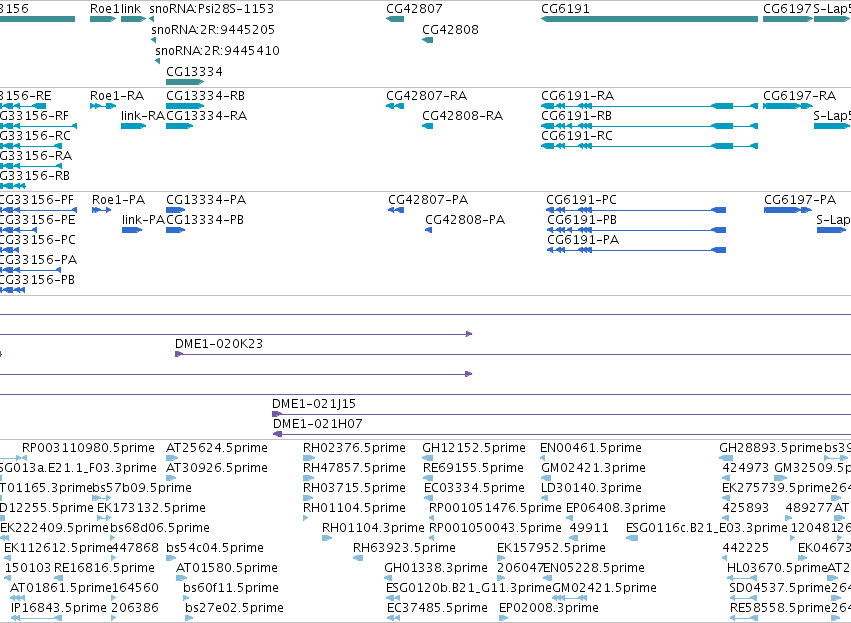This screenshot has width=851, height=623.
Task: Select the Roe1-PA protein feature
Action: click(x=101, y=210)
